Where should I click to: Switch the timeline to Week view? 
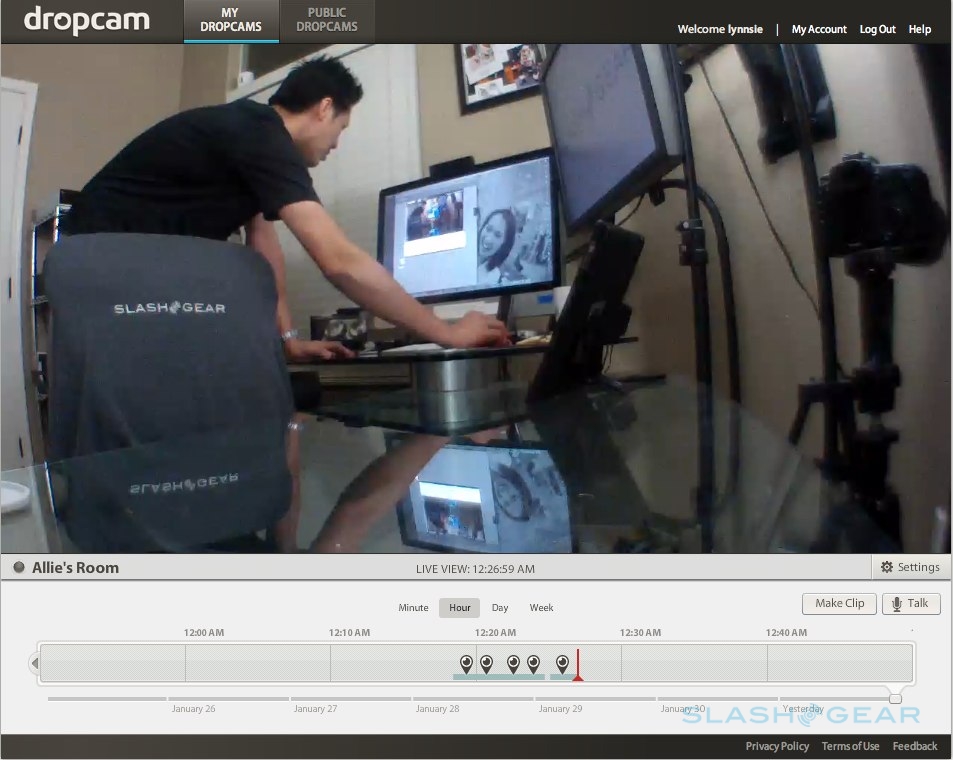541,608
